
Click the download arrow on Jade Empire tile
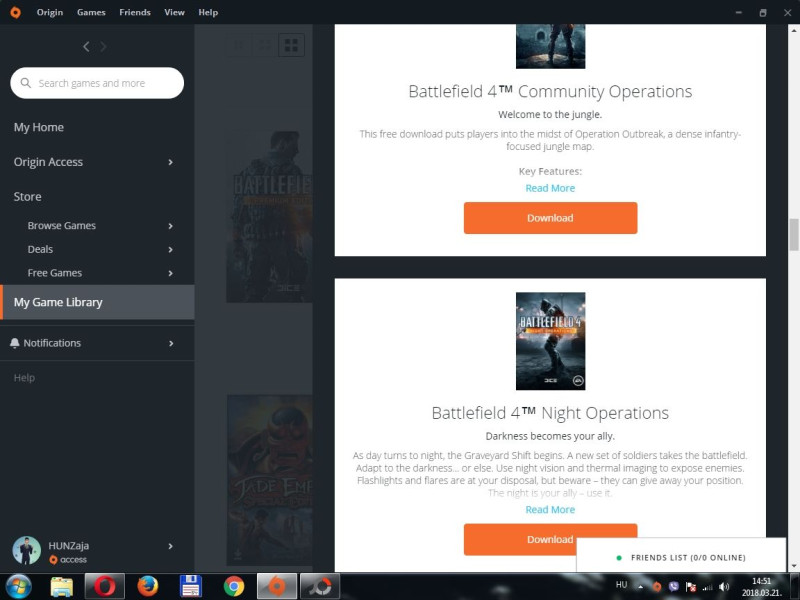coord(237,554)
